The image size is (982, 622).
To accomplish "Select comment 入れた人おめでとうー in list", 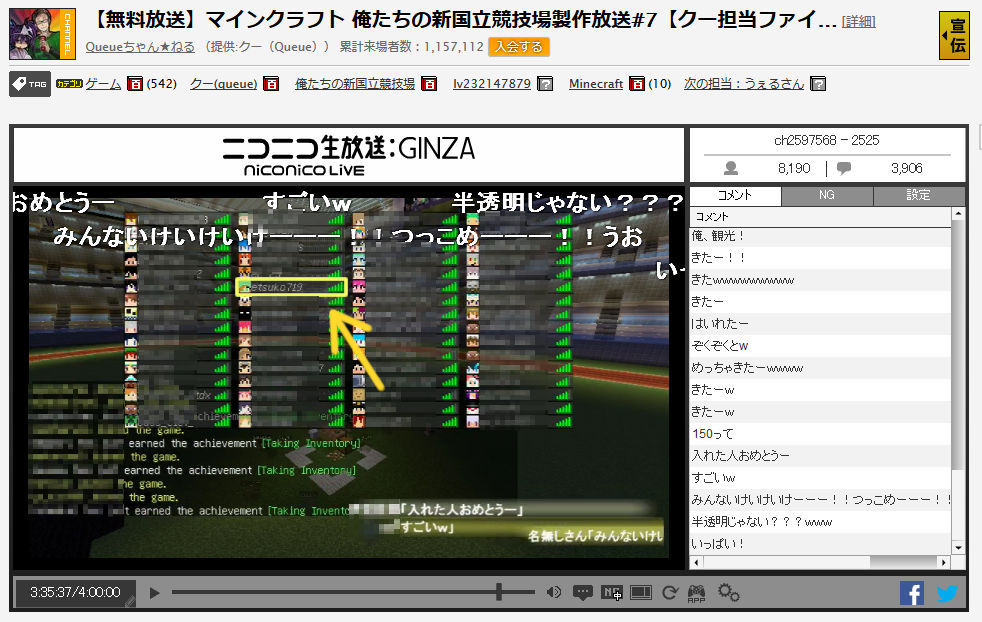I will (x=820, y=455).
